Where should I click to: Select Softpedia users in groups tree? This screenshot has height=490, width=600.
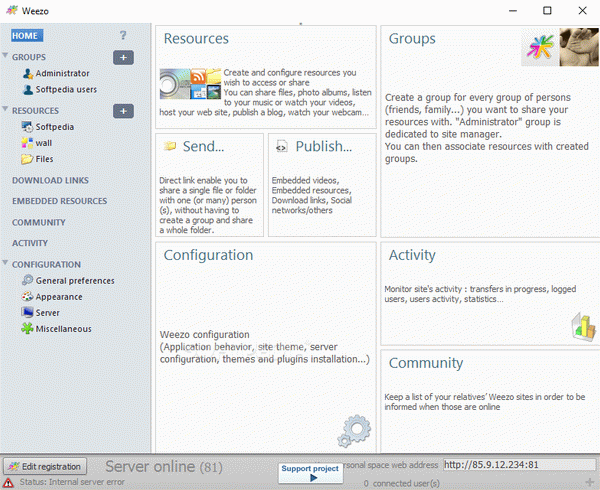tap(66, 90)
